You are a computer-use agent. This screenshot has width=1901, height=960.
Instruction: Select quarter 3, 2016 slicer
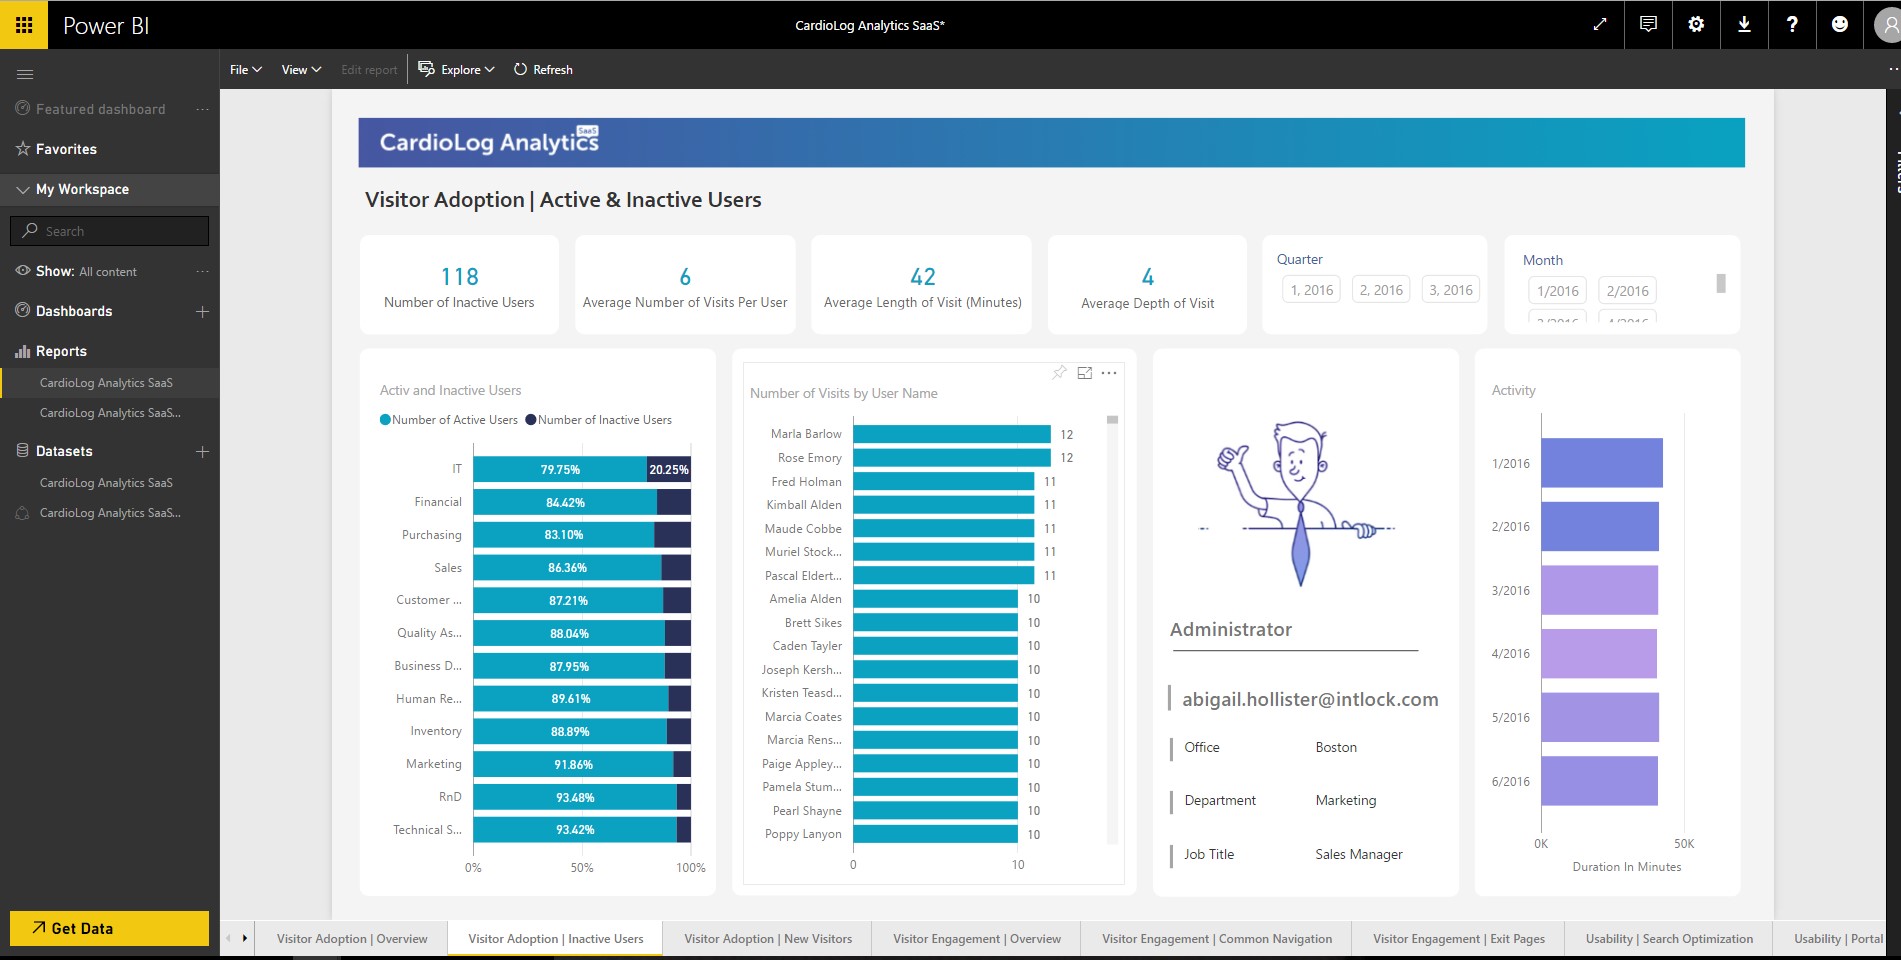click(1451, 290)
